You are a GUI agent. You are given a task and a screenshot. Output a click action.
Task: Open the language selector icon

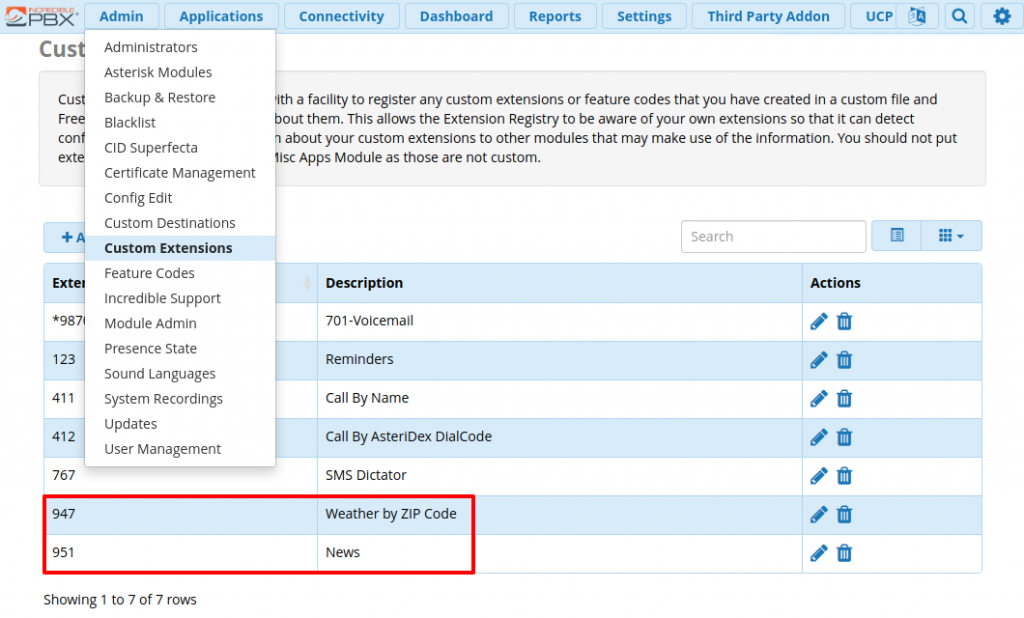[917, 16]
